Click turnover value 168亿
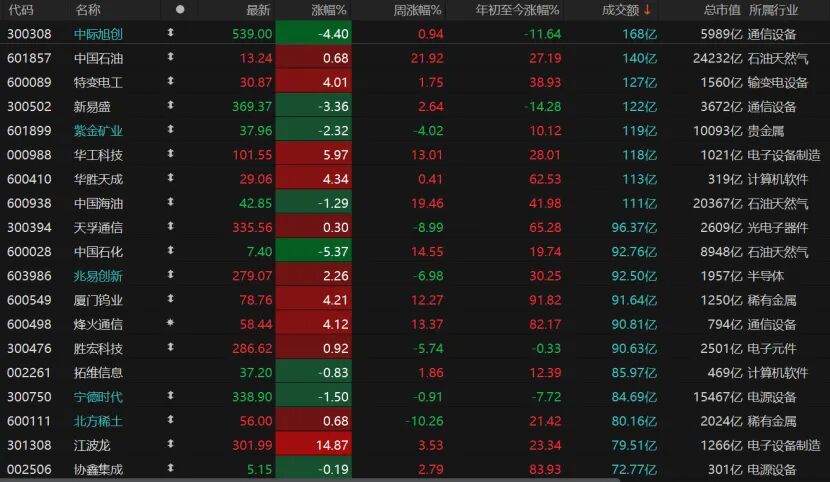 pyautogui.click(x=639, y=34)
